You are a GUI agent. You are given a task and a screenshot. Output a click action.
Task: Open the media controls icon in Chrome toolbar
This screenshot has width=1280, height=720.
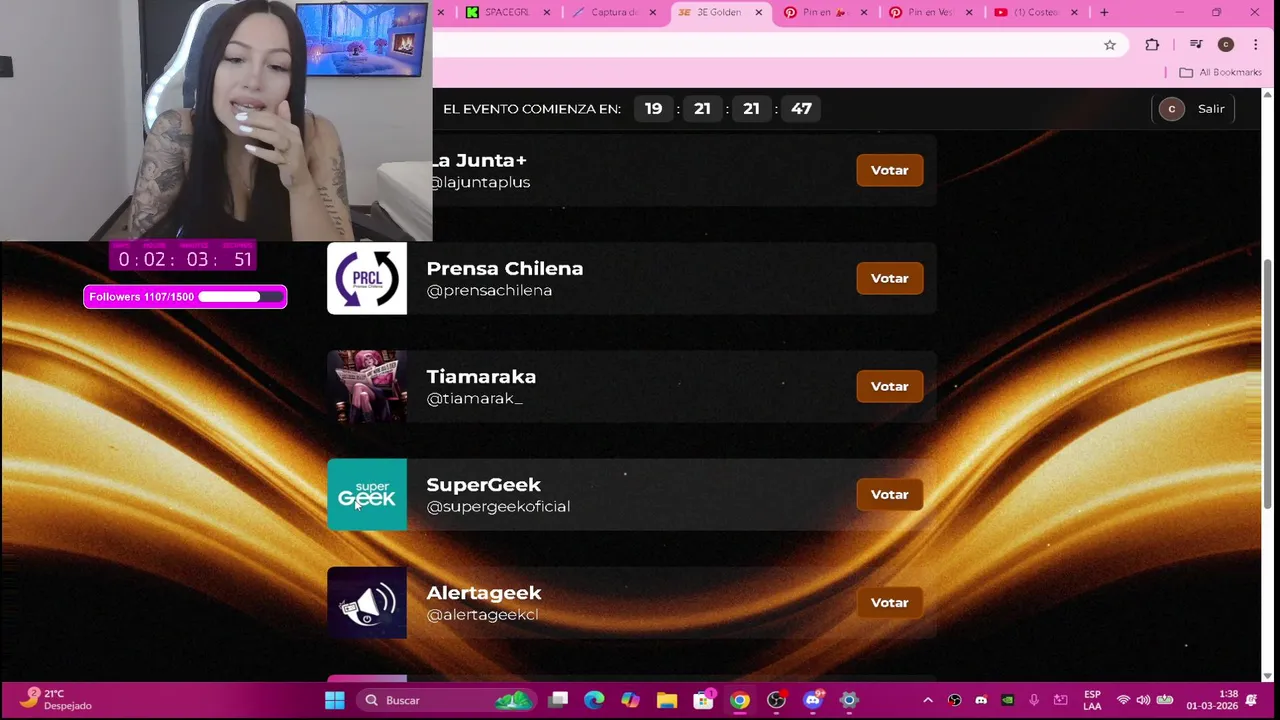pos(1196,44)
